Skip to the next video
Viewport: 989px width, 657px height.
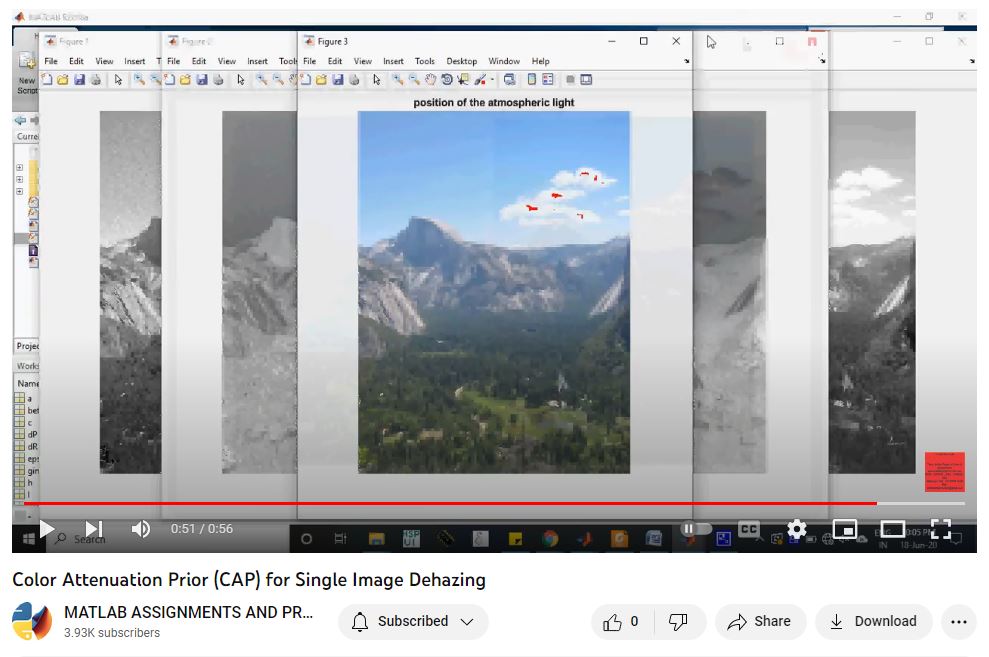(x=93, y=529)
